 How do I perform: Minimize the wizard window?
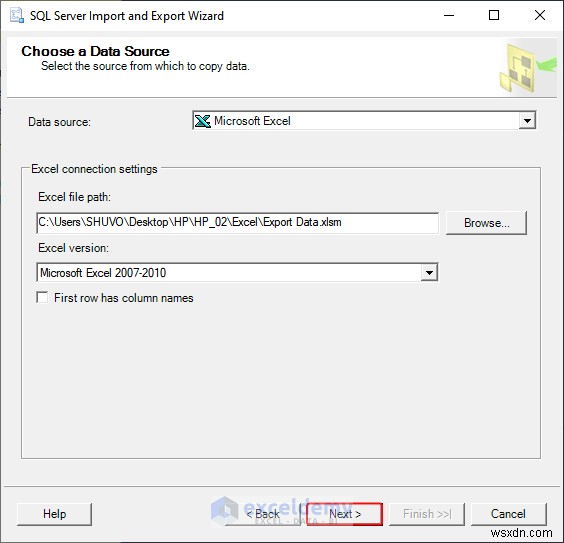(x=449, y=15)
